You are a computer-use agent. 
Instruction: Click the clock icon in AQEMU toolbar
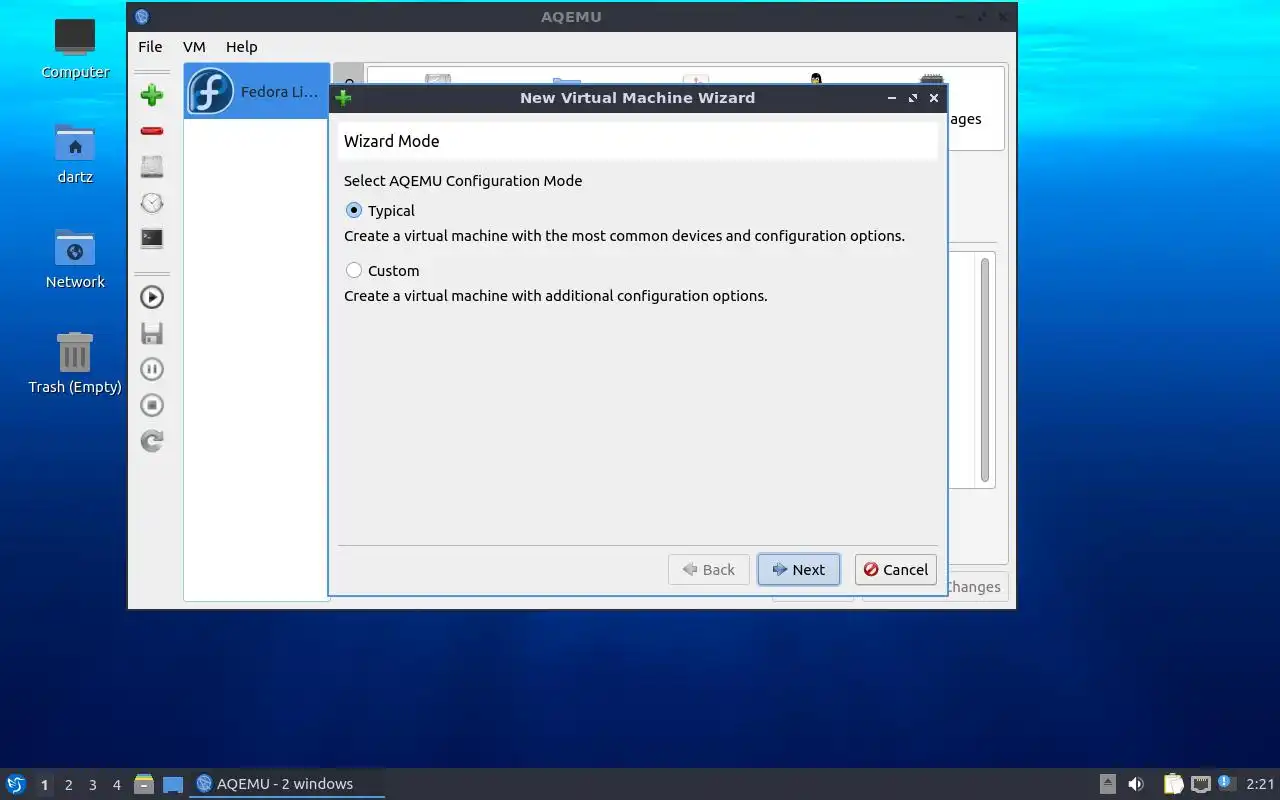(x=152, y=203)
